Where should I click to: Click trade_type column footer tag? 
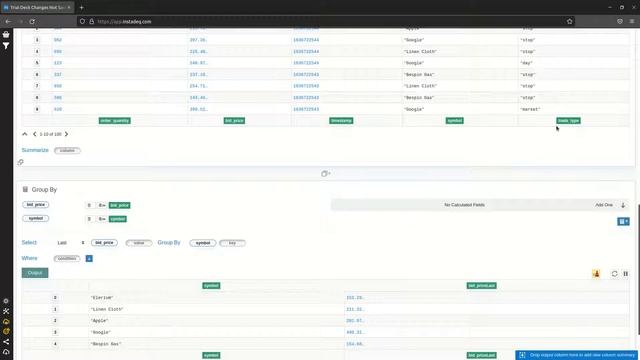568,121
